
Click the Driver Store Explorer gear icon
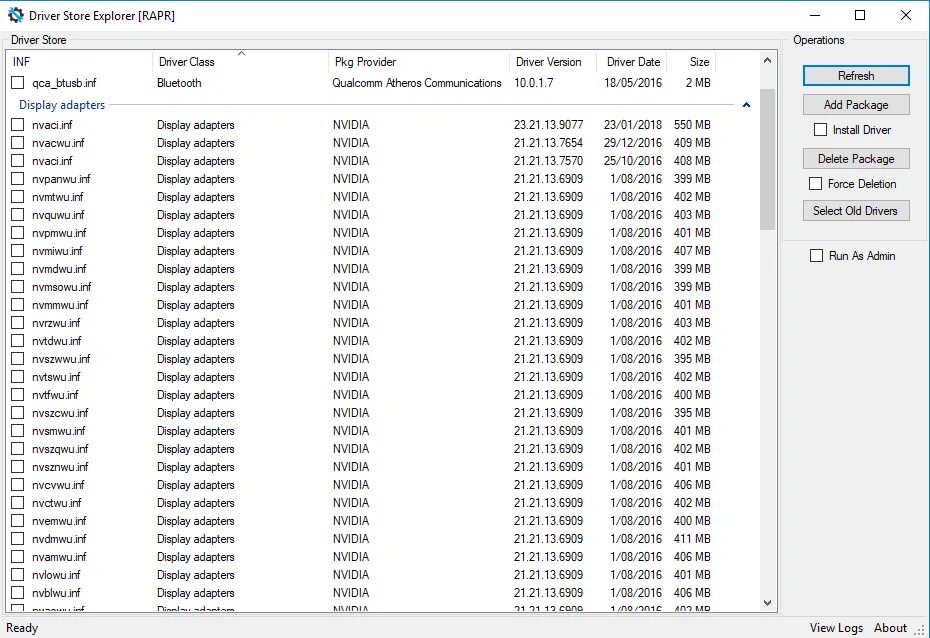16,15
